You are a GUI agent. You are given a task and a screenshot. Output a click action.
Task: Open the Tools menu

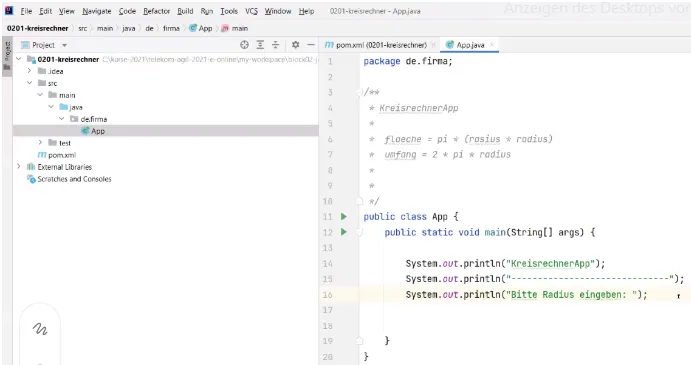tap(229, 11)
